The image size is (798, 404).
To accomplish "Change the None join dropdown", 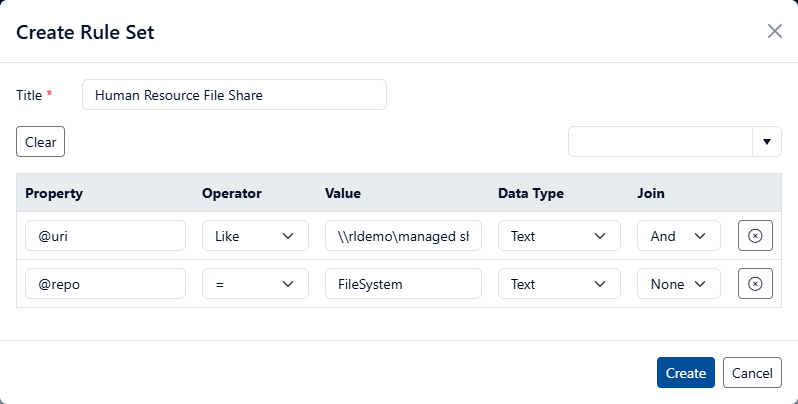I will tap(678, 284).
